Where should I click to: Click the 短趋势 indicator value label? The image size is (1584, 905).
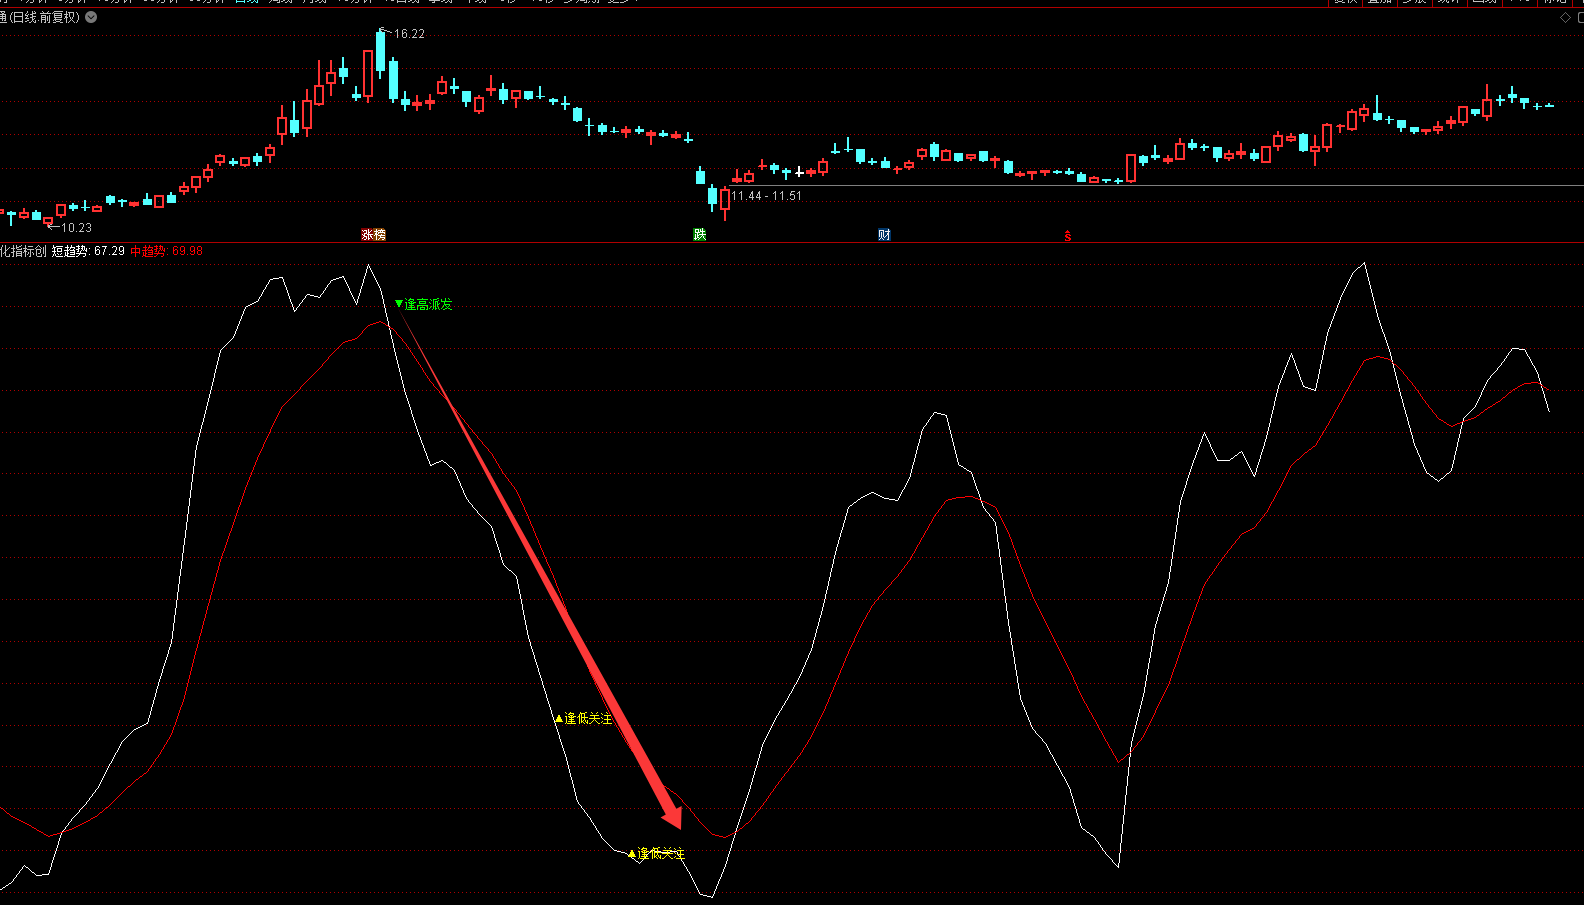(88, 251)
